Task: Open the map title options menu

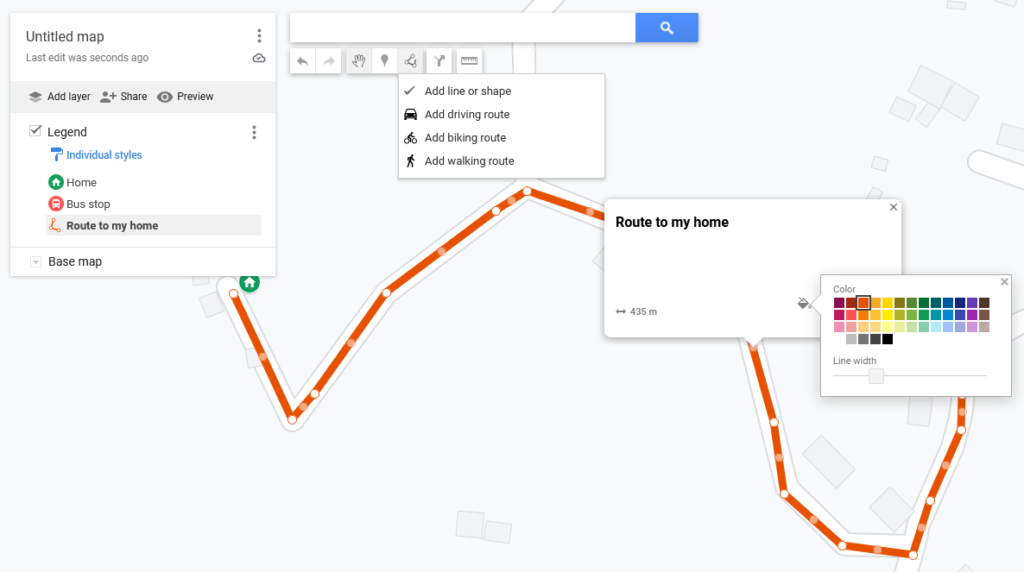Action: click(x=259, y=36)
